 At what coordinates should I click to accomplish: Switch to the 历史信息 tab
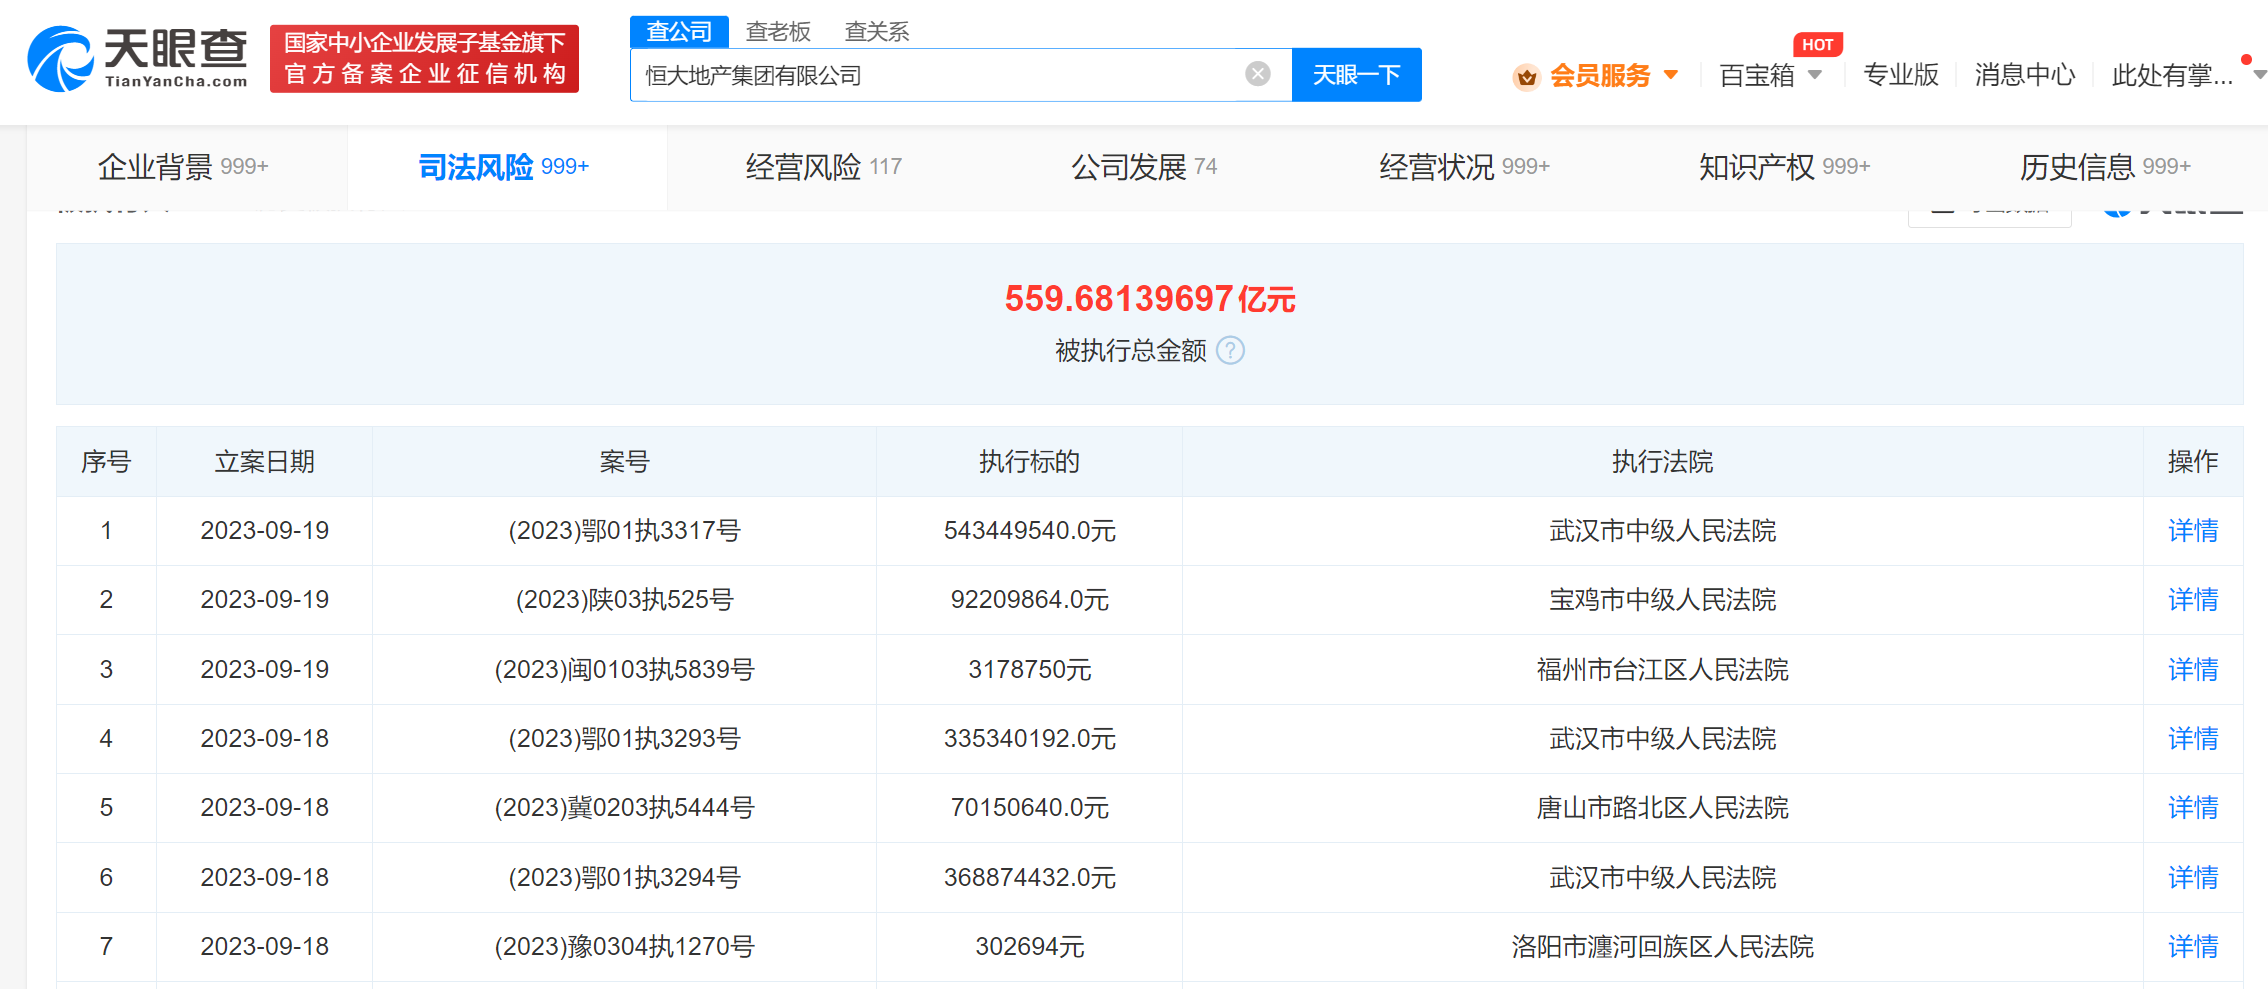point(2105,167)
